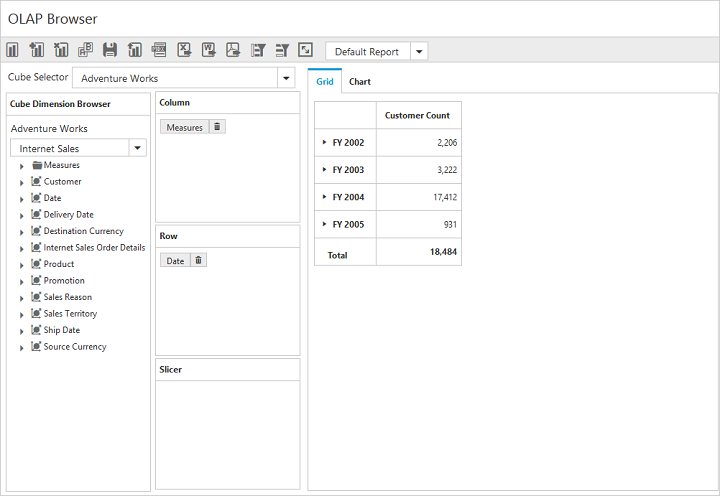Viewport: 720px width, 496px height.
Task: Click the Customer Count column header
Action: click(x=418, y=115)
